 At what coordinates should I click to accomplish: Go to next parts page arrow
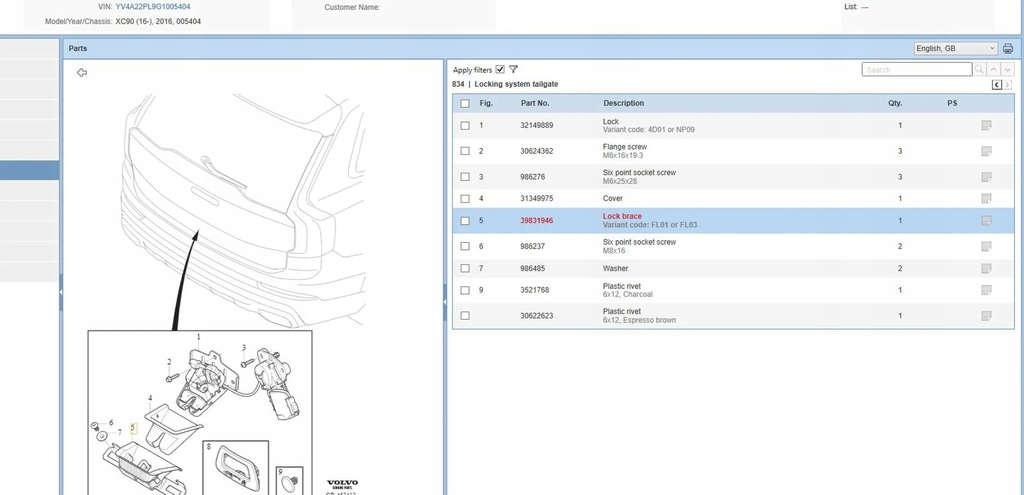[1007, 85]
